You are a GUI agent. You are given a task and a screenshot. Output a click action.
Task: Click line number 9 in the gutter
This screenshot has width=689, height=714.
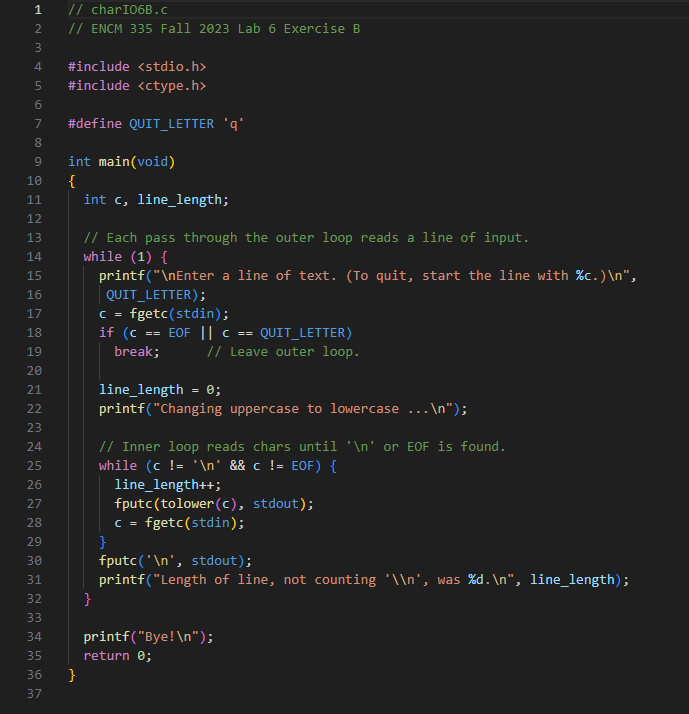point(38,162)
